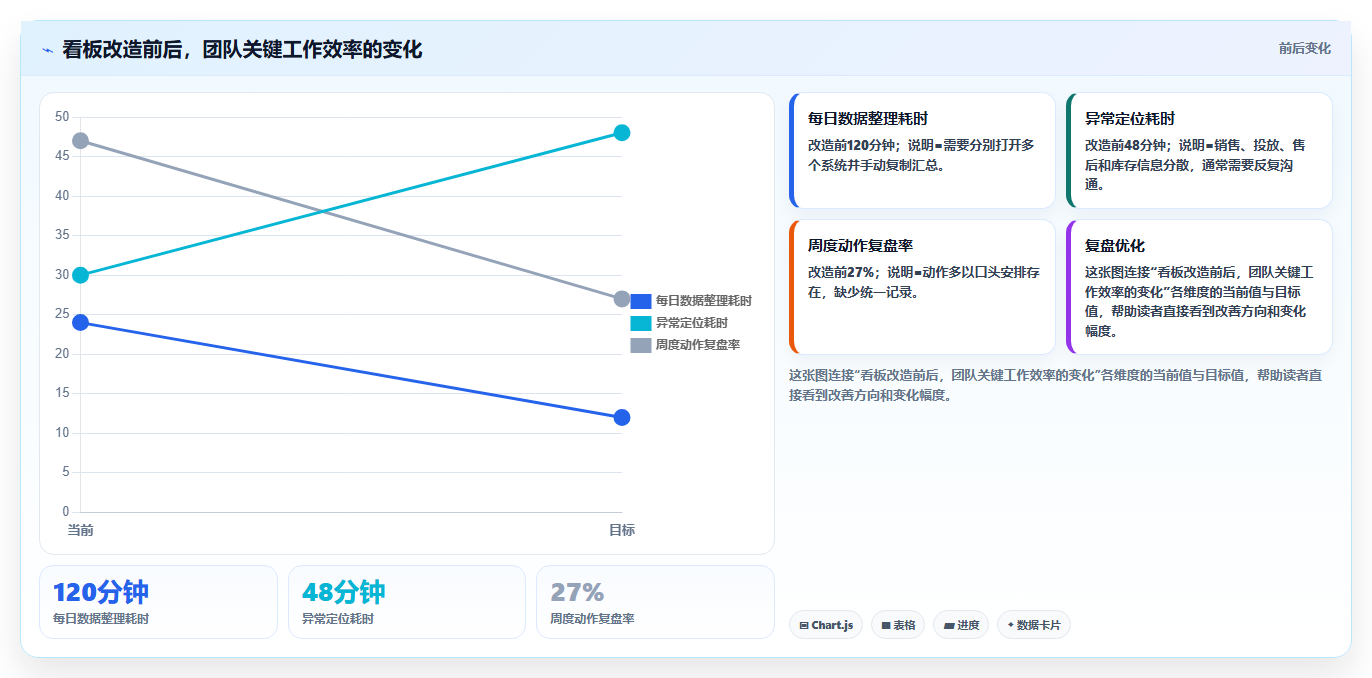Toggle 异常定位耗时 legend color box
The width and height of the screenshot is (1372, 678).
click(641, 323)
